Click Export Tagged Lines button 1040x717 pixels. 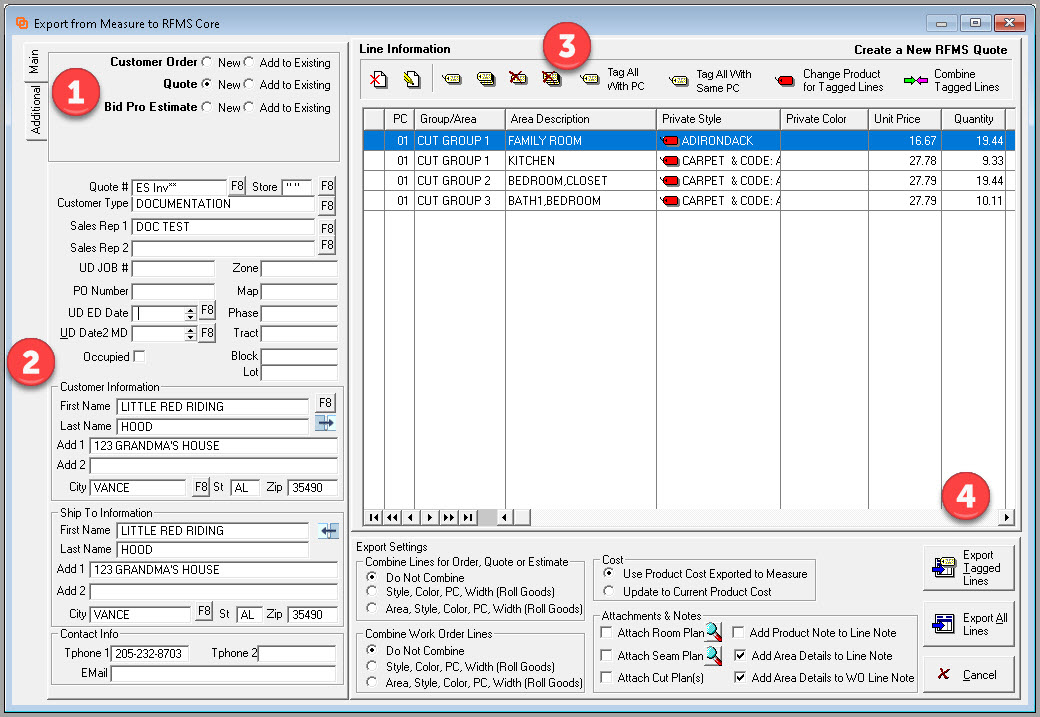(969, 568)
